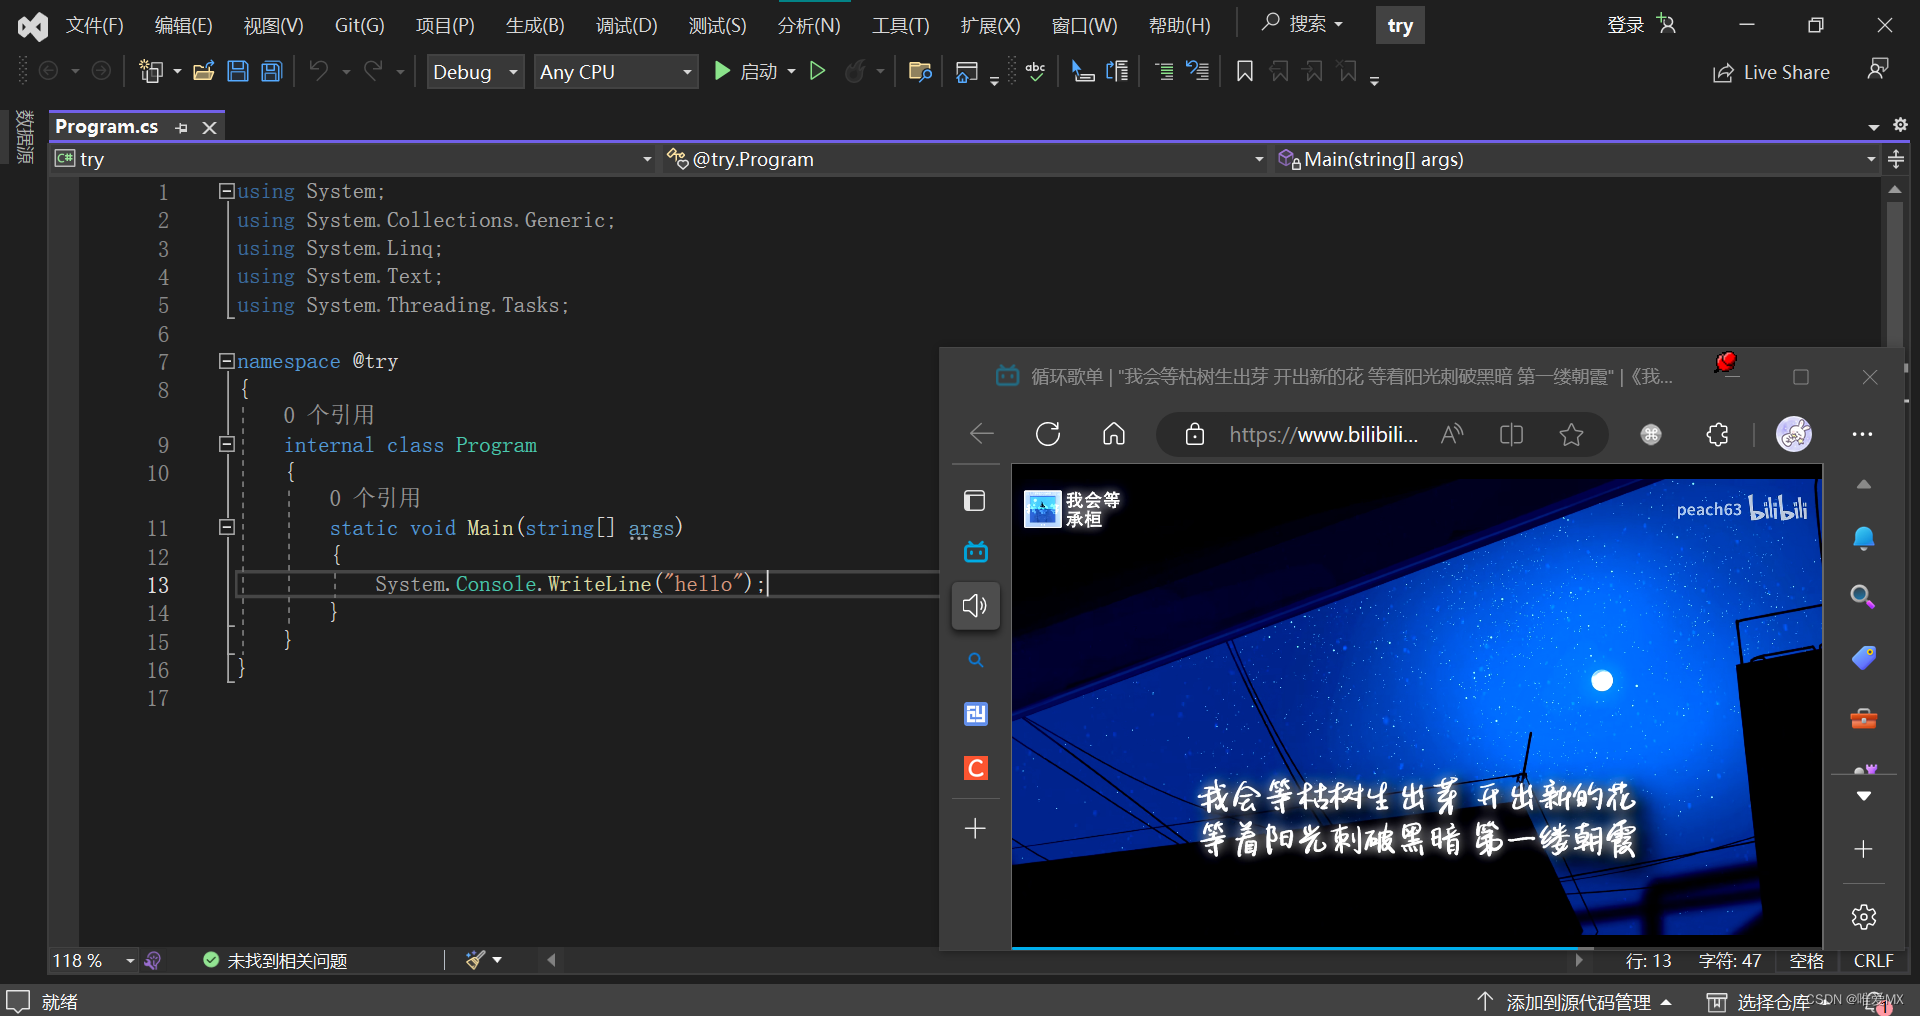The width and height of the screenshot is (1920, 1016).
Task: Click 添加到源代码管理 in status bar
Action: click(1574, 1002)
